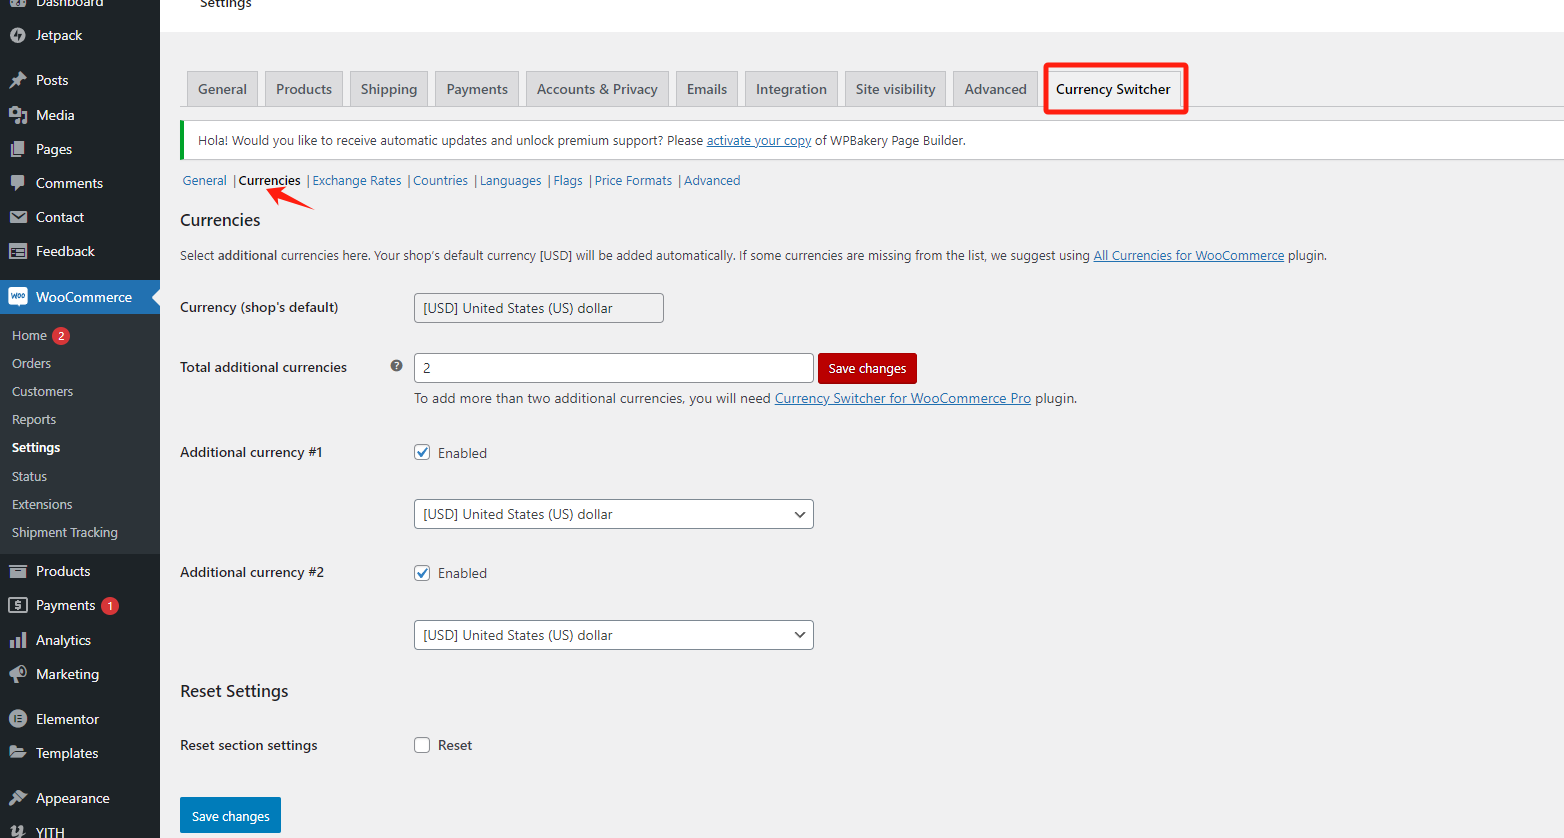Click the Posts pushpin icon

[x=18, y=80]
